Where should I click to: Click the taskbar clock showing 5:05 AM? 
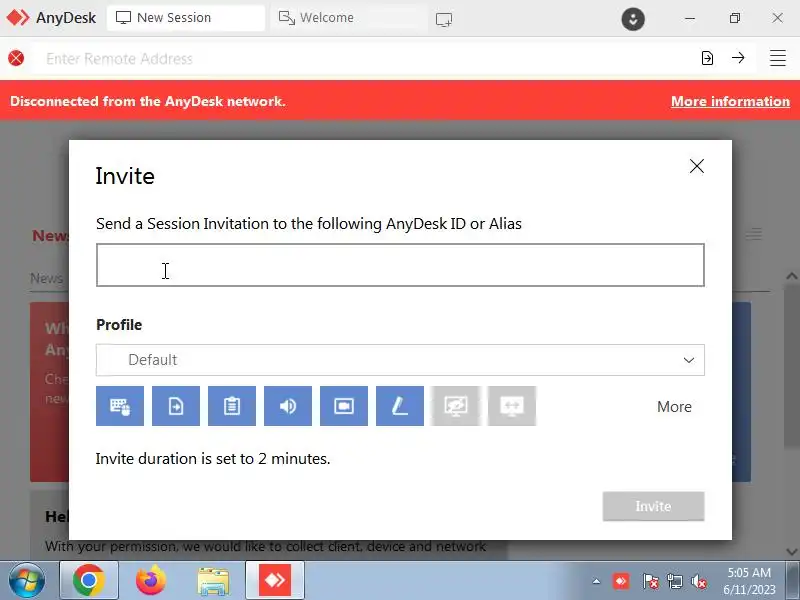tap(749, 581)
